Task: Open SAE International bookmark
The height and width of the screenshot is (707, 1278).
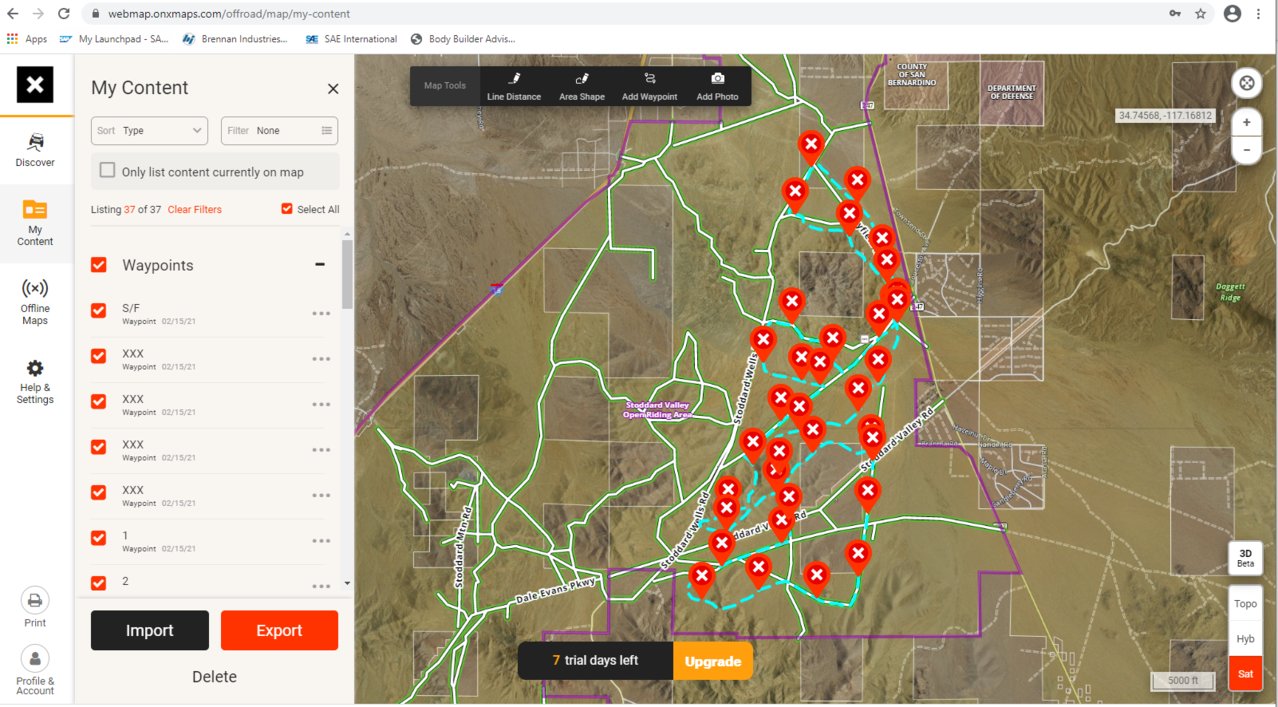Action: click(352, 39)
